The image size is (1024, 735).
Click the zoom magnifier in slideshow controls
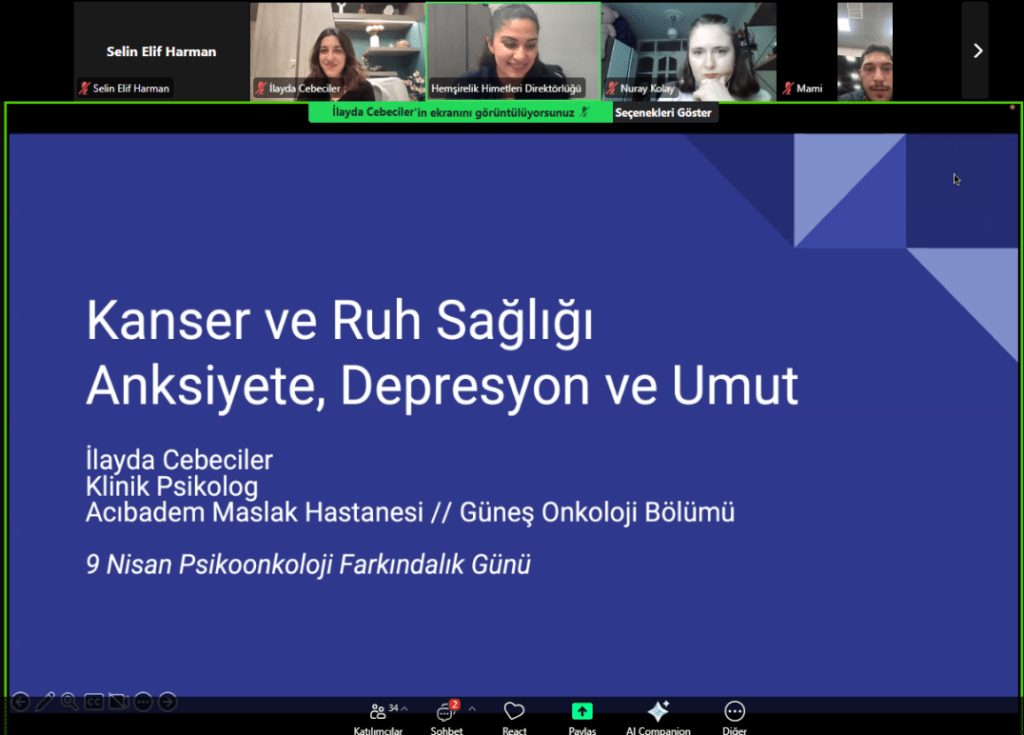click(x=69, y=702)
